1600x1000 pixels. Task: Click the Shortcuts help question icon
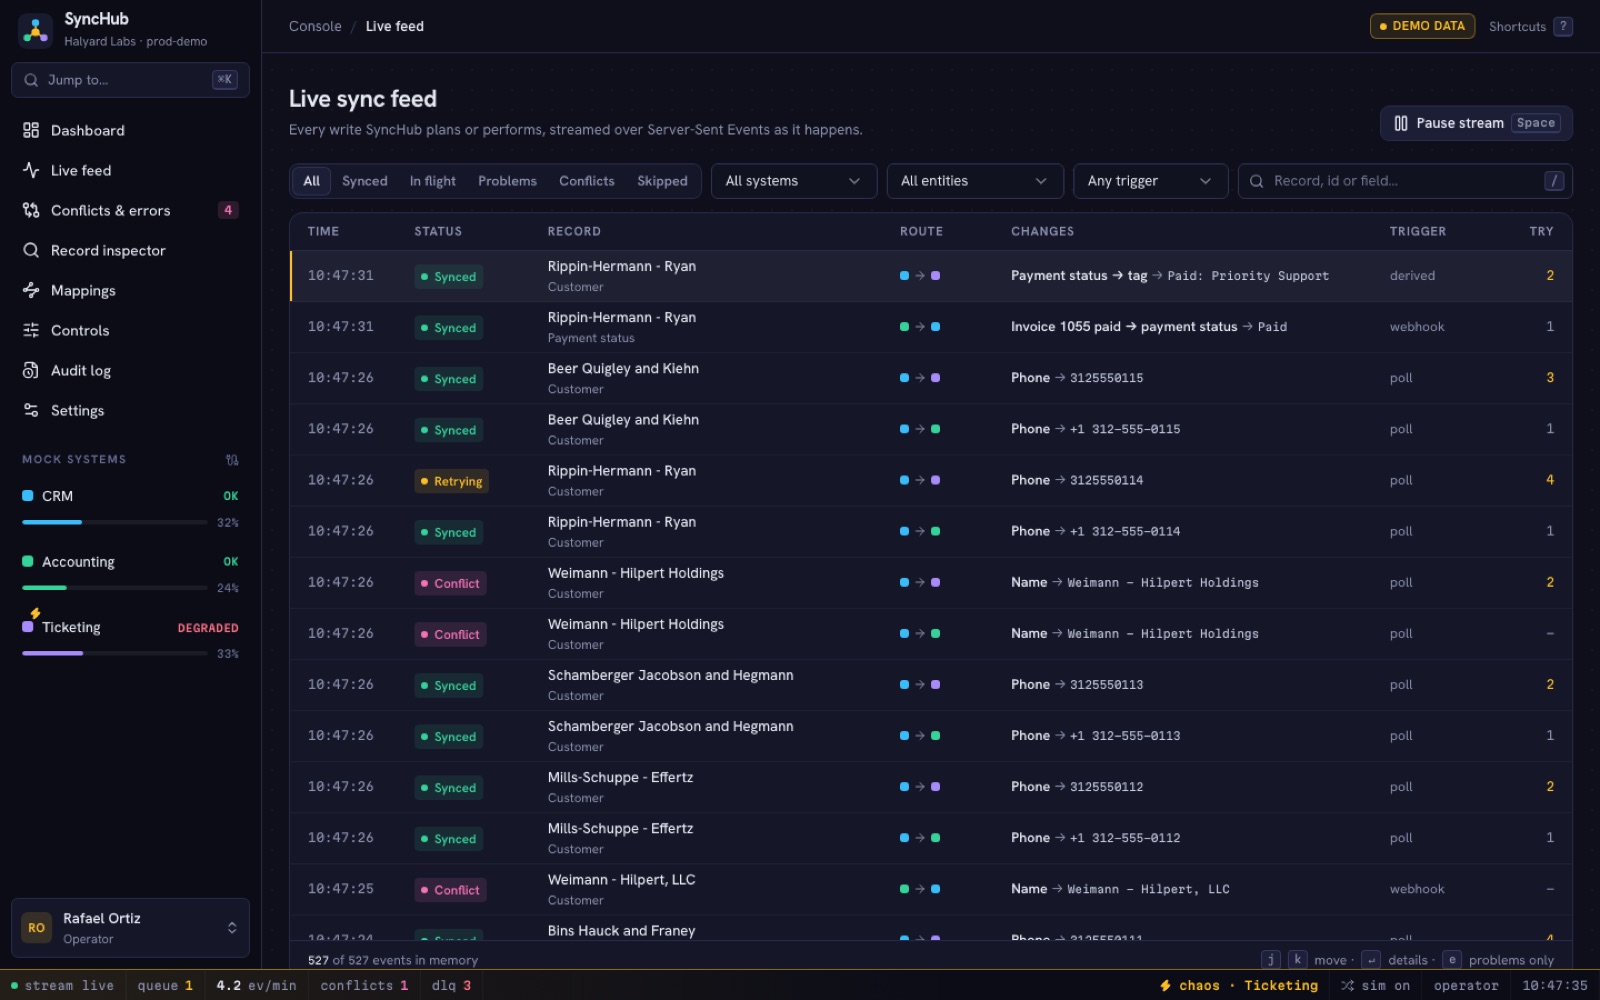click(1563, 26)
